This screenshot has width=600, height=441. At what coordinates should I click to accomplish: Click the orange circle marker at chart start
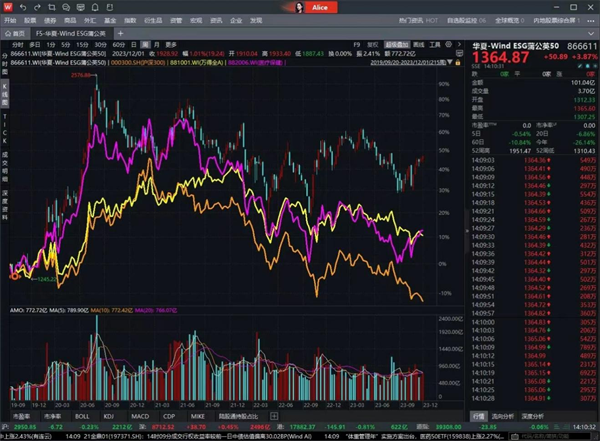pos(15,276)
